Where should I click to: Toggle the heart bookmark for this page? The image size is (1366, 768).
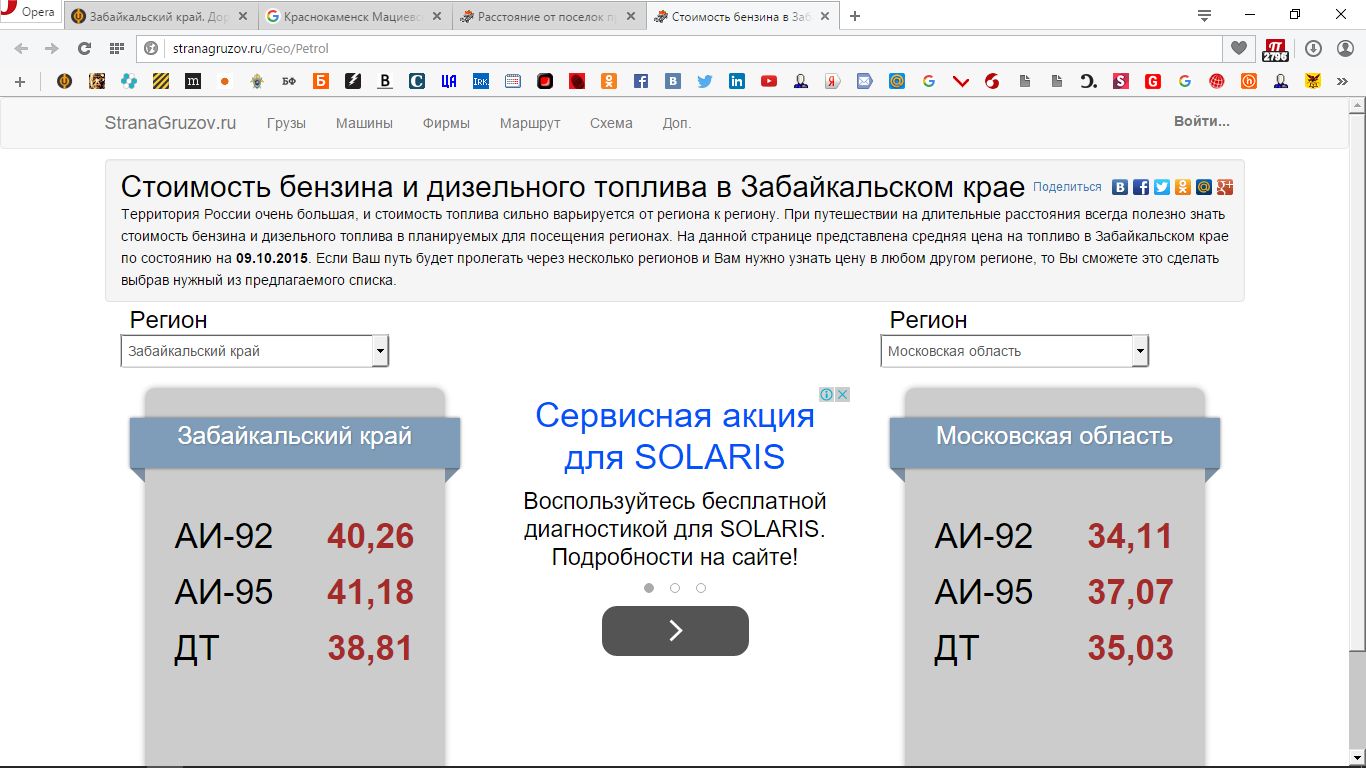point(1239,48)
